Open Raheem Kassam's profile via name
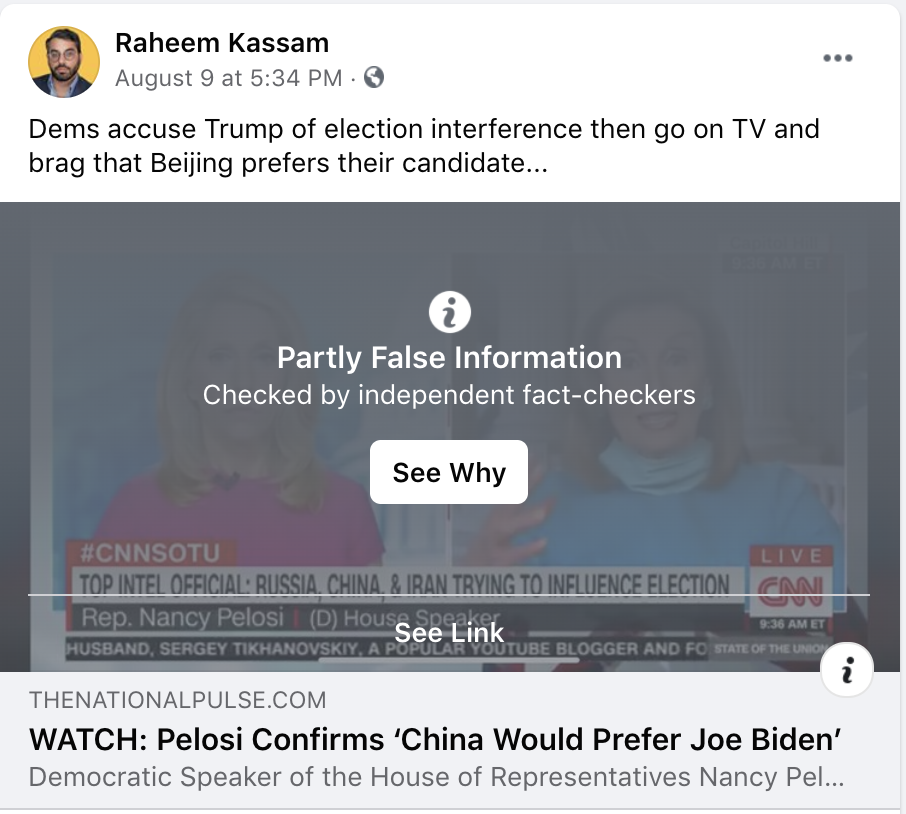Screen dimensions: 906x814 point(222,43)
